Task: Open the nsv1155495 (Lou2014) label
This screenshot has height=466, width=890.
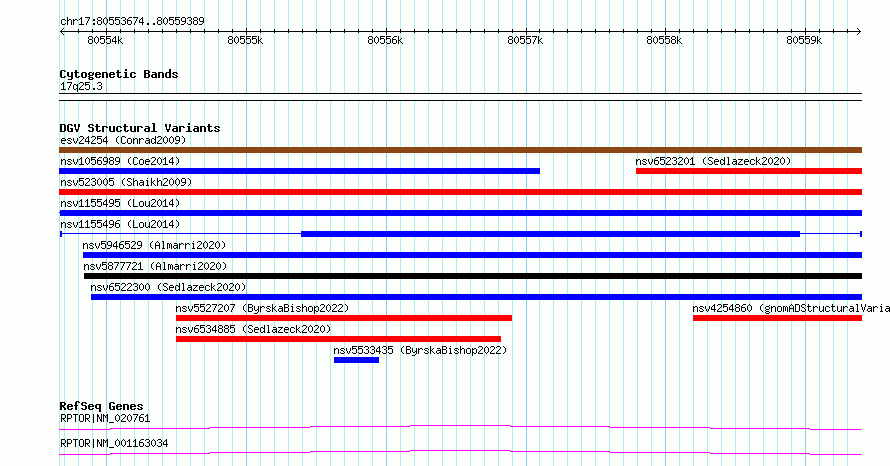Action: click(x=120, y=203)
